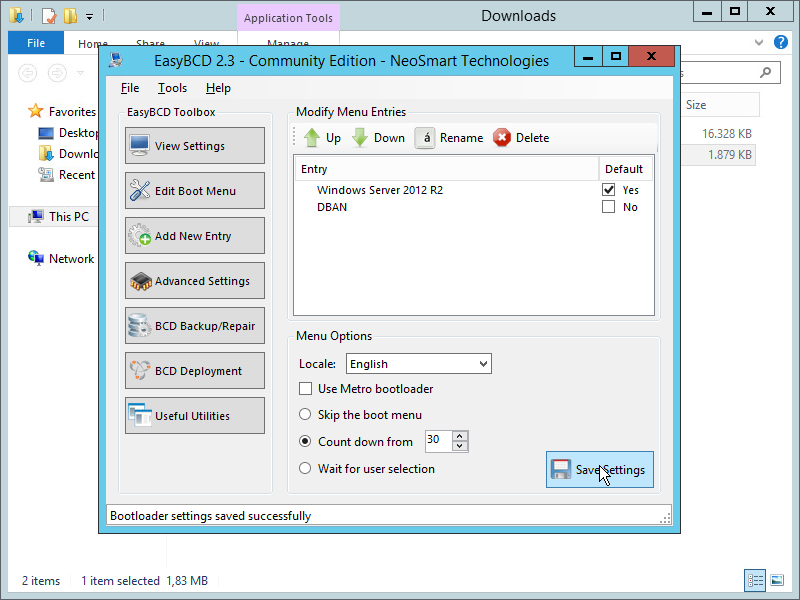Image resolution: width=800 pixels, height=600 pixels.
Task: Open View Settings in EasyBCD Toolbox
Action: coord(195,146)
